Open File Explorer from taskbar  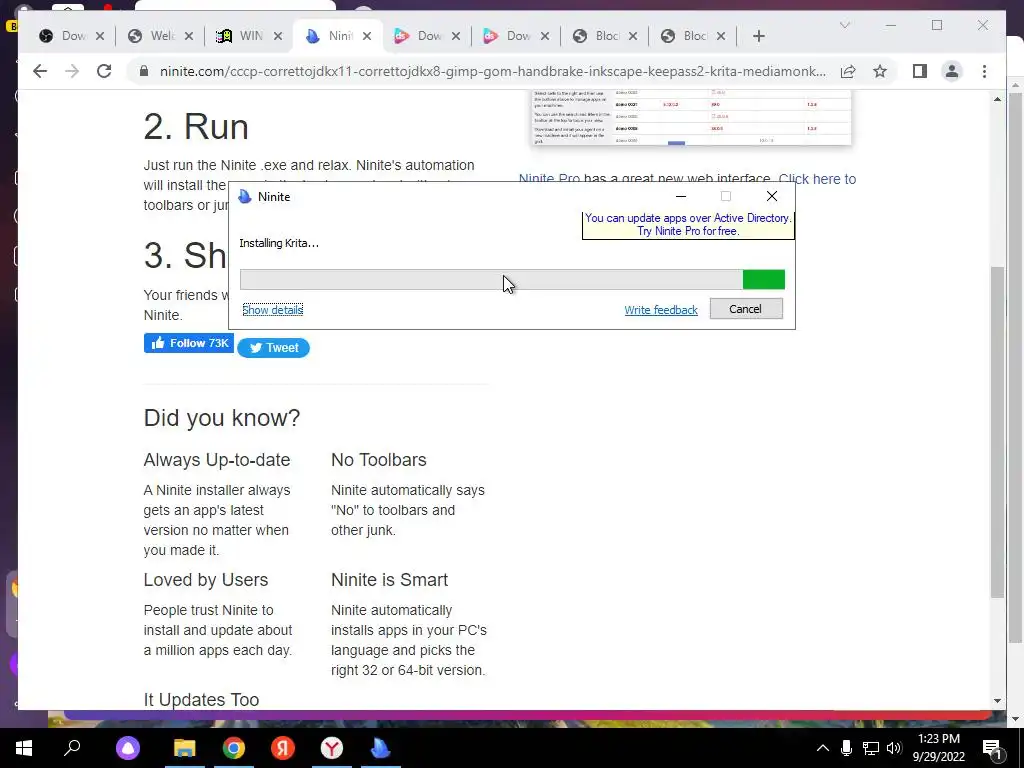pyautogui.click(x=185, y=748)
